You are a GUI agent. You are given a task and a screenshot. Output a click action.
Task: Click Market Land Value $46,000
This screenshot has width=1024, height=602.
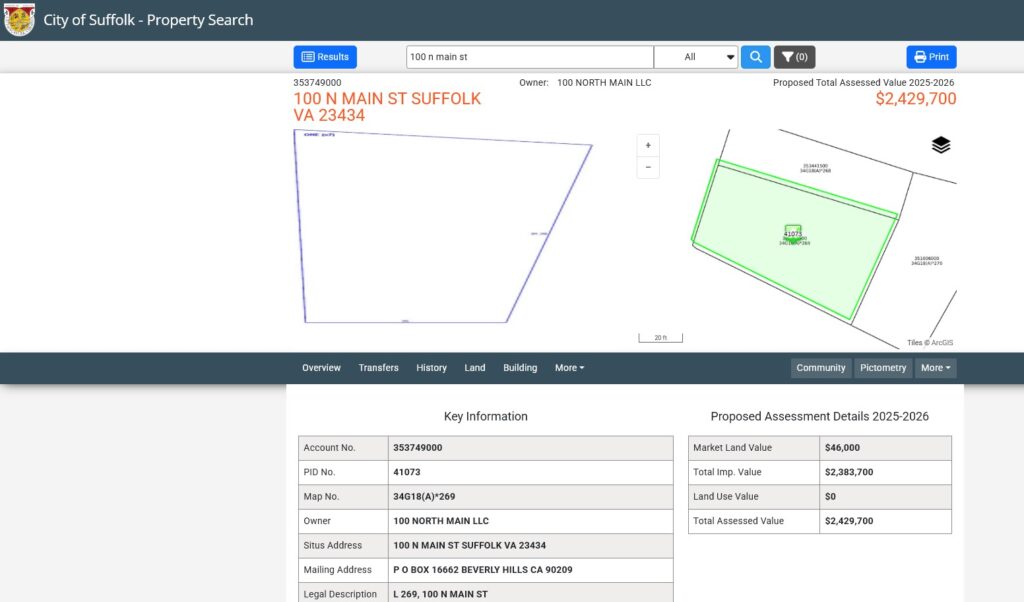tap(842, 447)
